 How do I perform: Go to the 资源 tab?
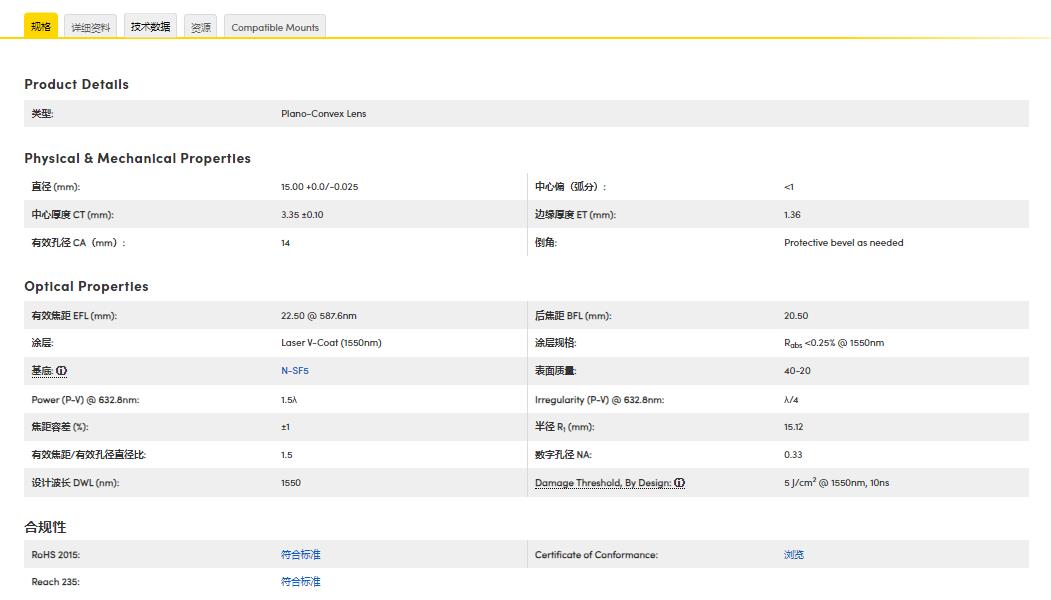201,27
